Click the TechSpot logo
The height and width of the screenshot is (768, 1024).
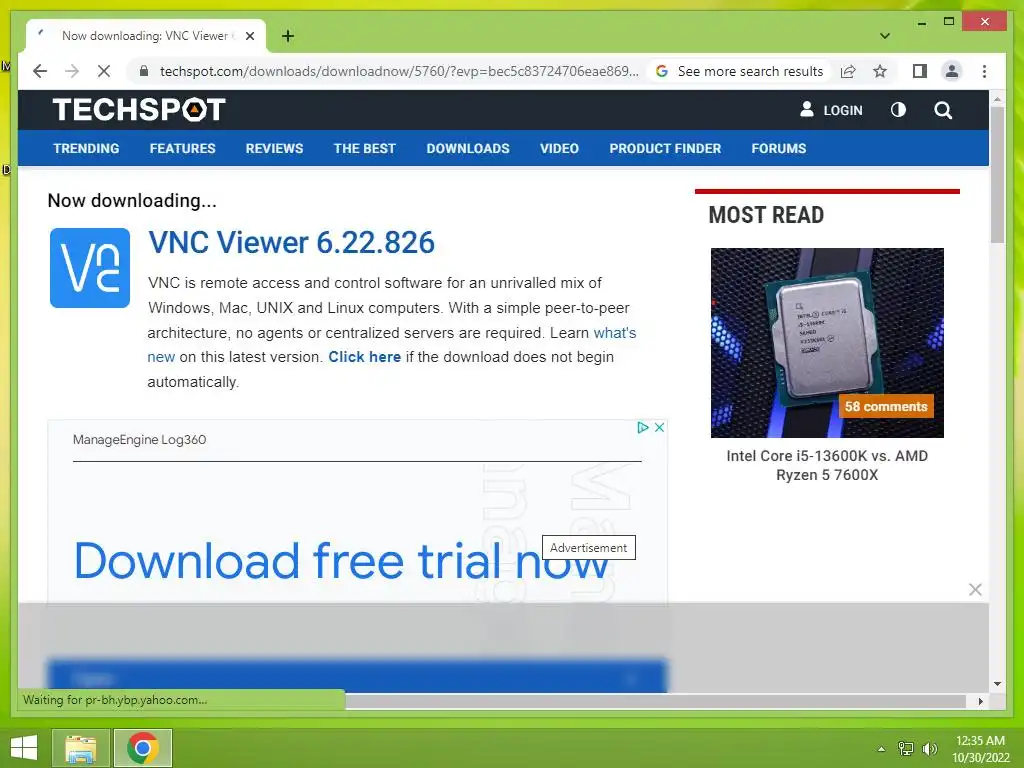pyautogui.click(x=139, y=109)
